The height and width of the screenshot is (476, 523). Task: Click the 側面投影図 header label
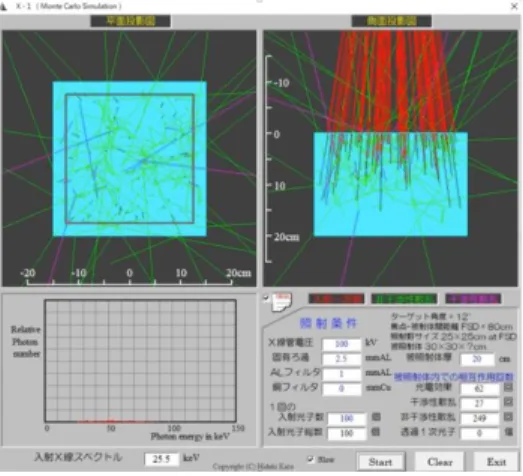[391, 21]
